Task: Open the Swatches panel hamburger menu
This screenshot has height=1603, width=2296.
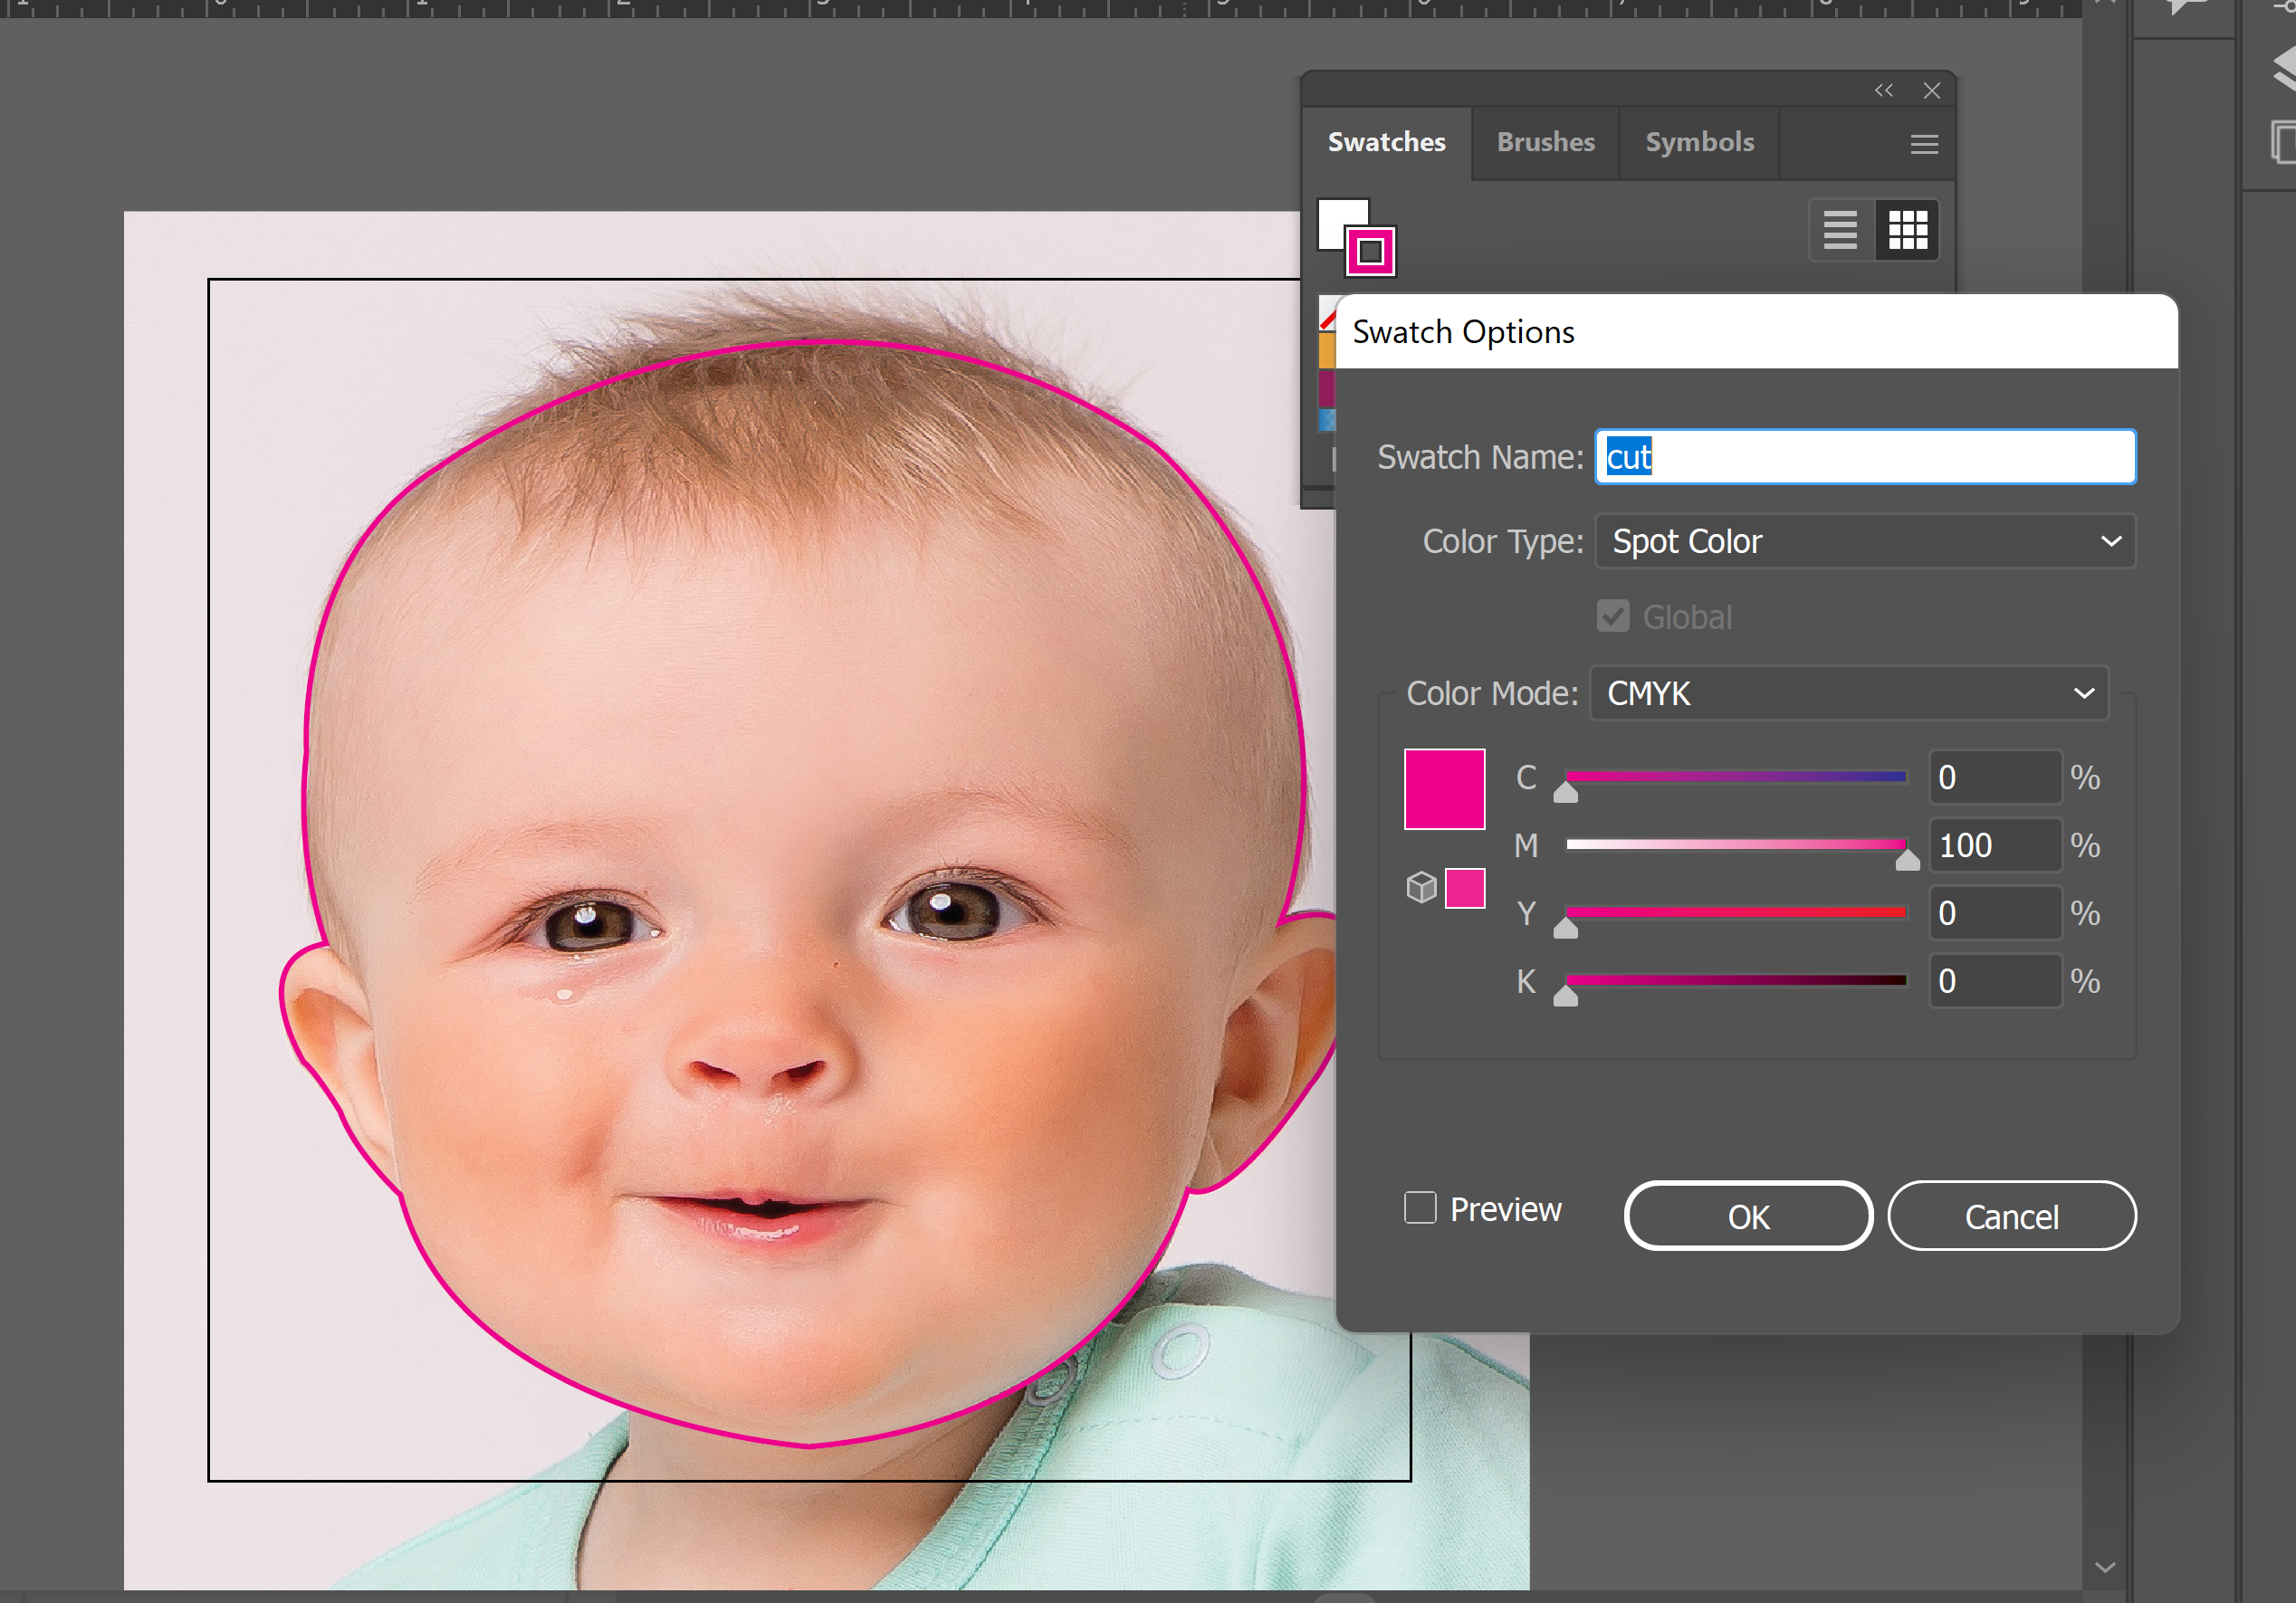Action: (x=1924, y=144)
